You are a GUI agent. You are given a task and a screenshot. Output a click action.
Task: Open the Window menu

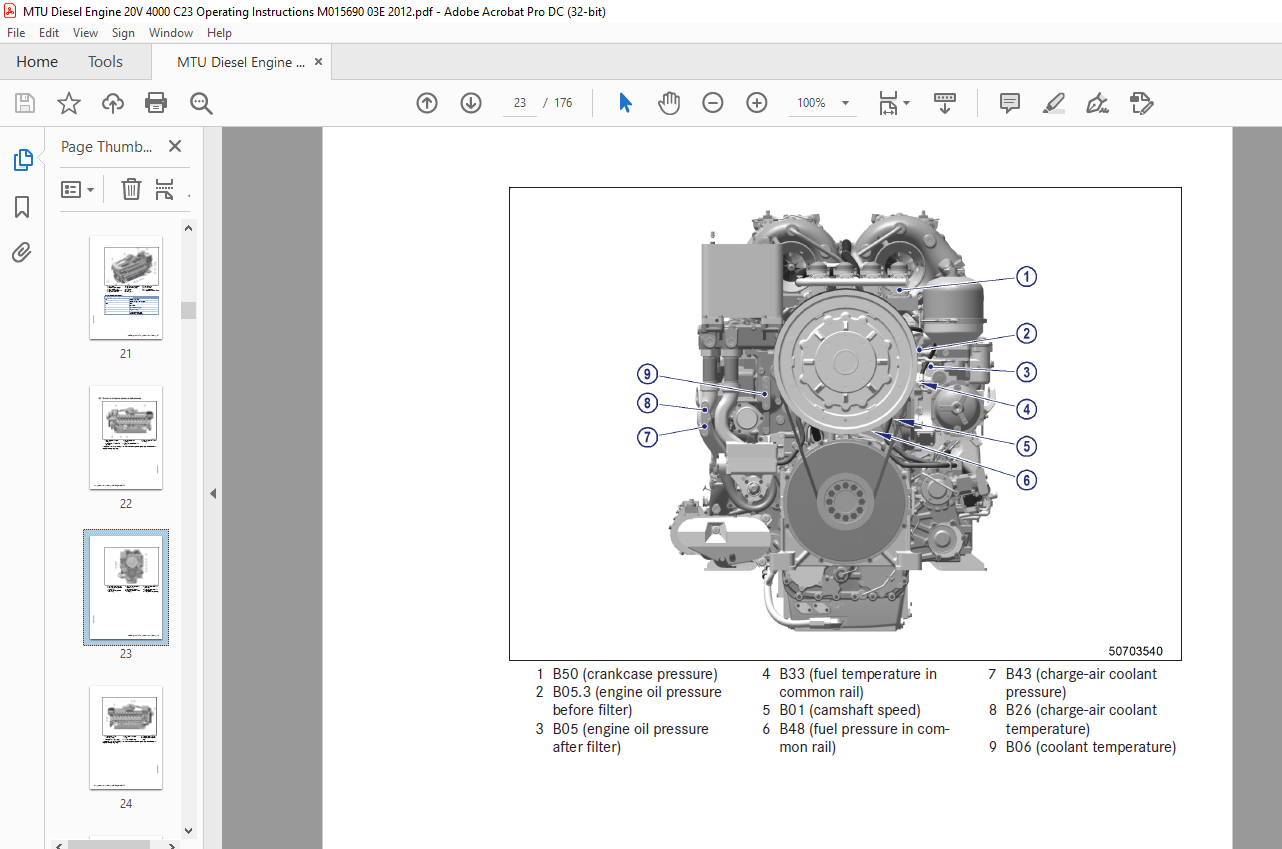[171, 33]
